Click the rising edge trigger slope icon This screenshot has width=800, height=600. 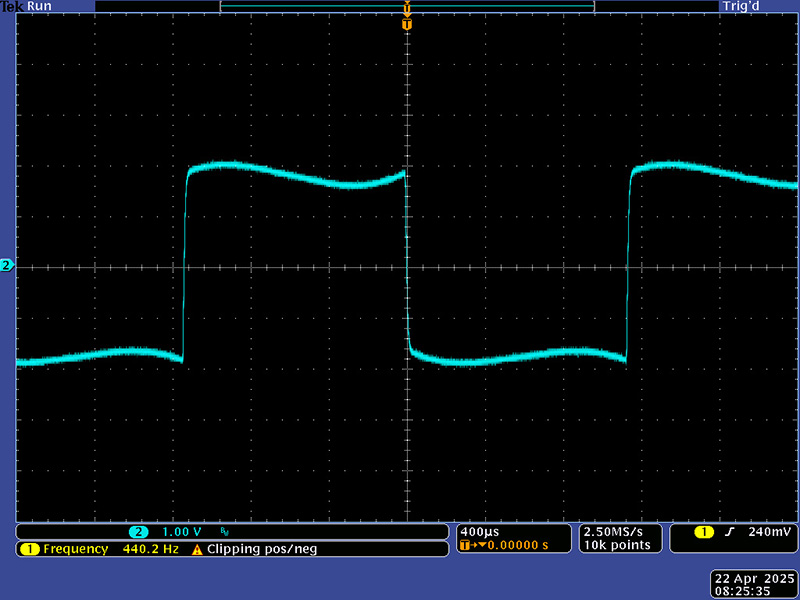[729, 532]
